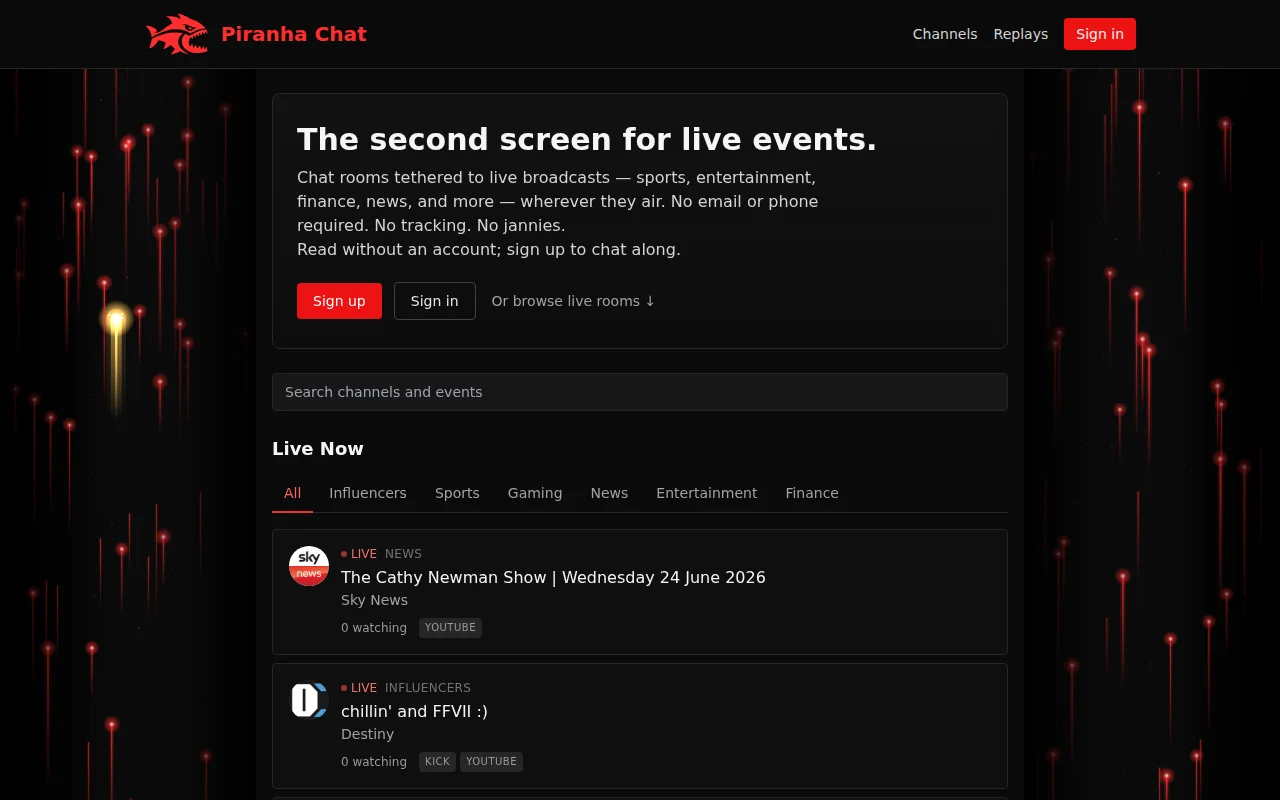This screenshot has width=1280, height=800.
Task: Click the YOUTUBE badge on Sky News card
Action: [450, 628]
